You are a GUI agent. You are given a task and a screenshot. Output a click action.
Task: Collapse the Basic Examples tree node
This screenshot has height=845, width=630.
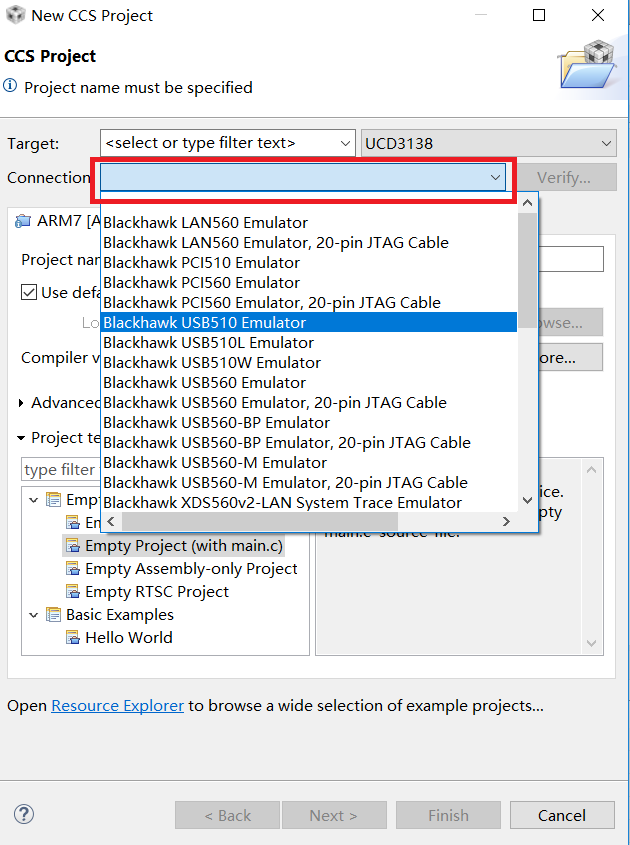34,615
